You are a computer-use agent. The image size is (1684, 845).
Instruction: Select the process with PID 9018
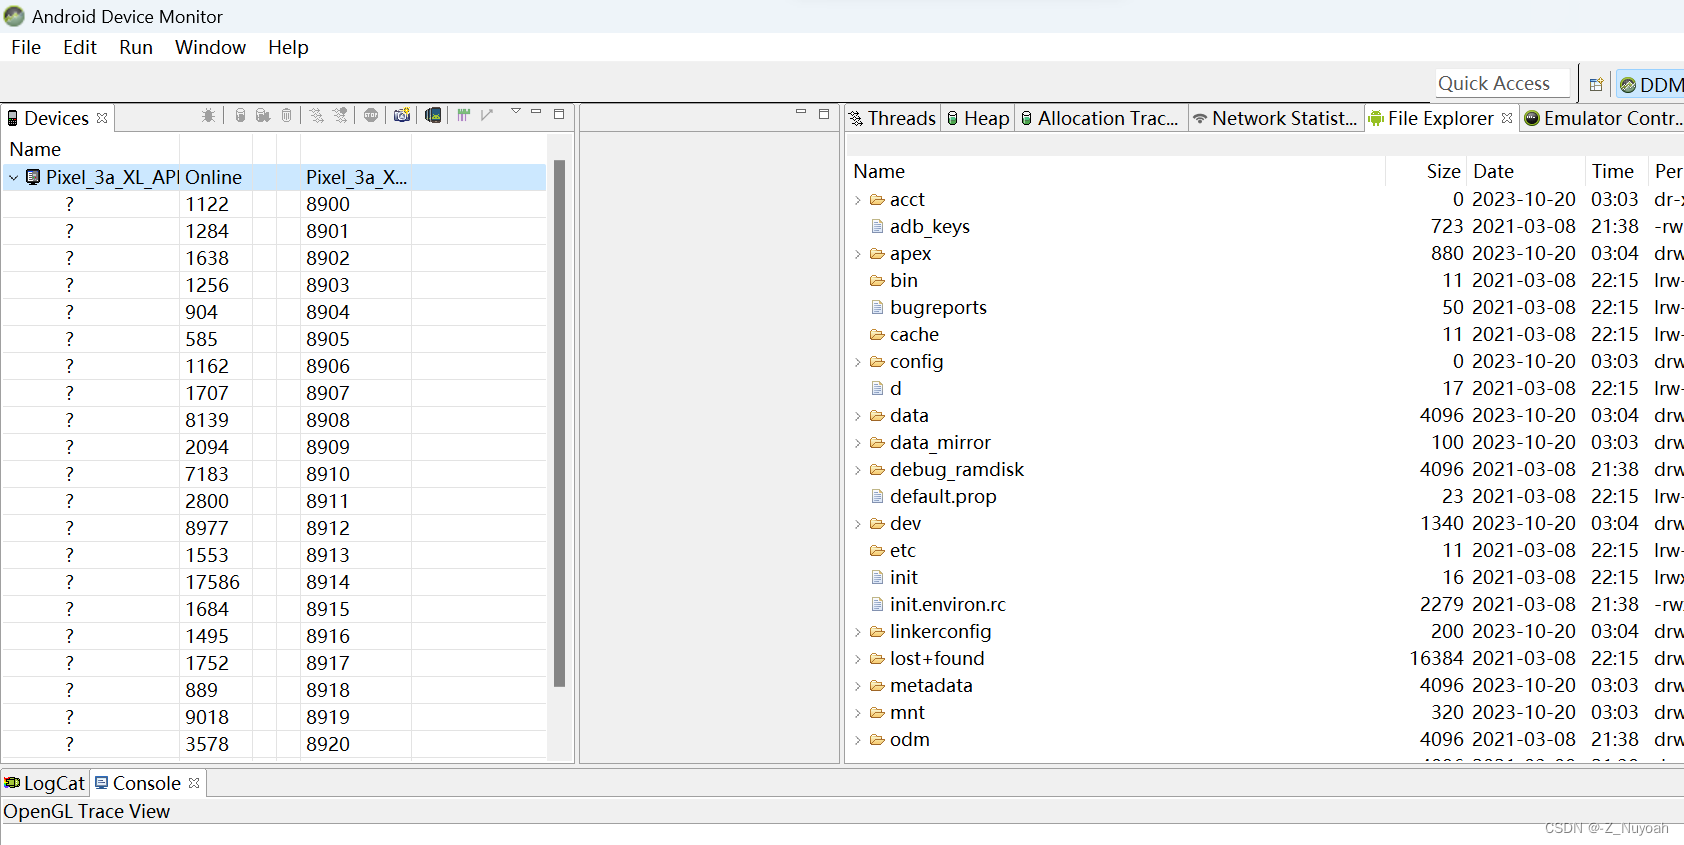(275, 717)
